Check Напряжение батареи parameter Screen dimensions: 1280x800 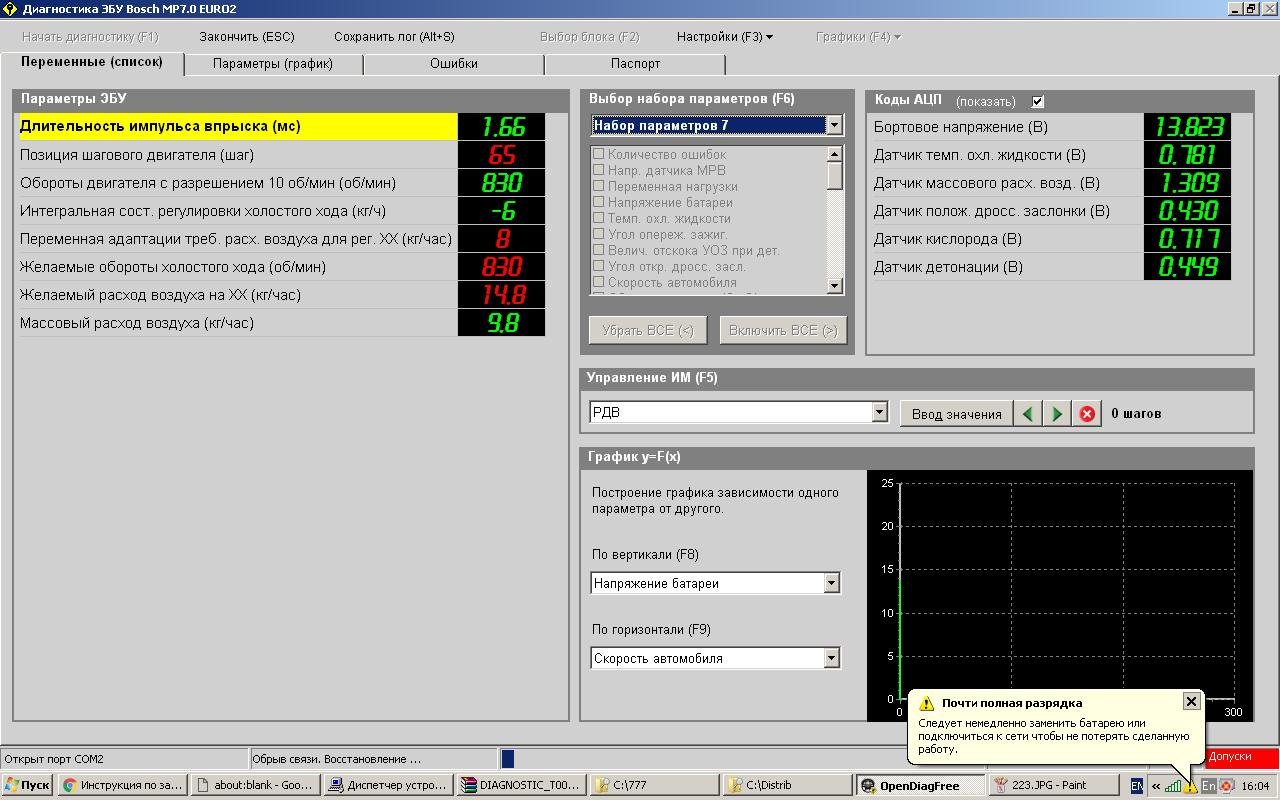598,202
